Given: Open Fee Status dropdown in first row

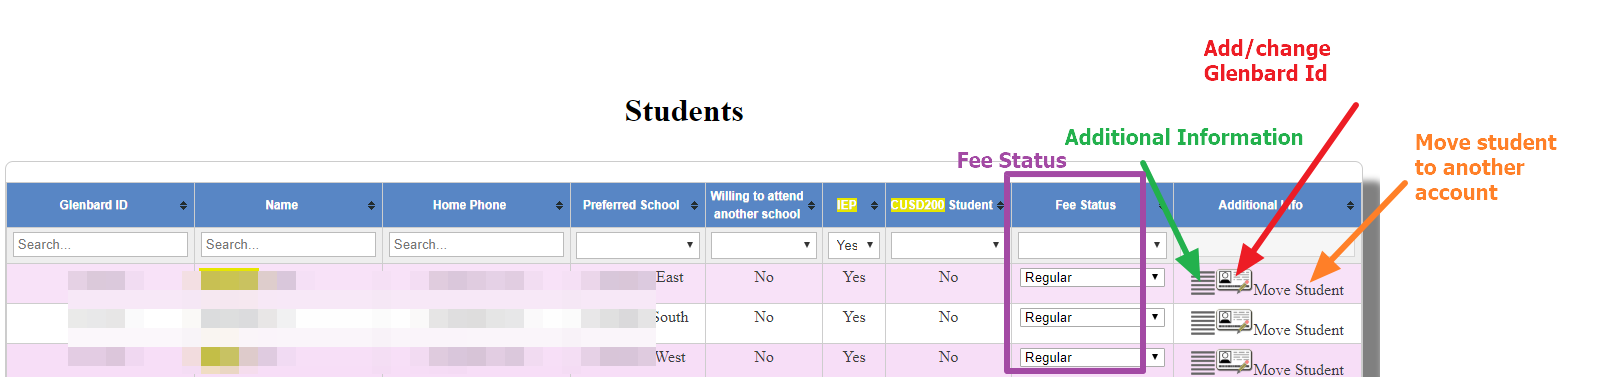Looking at the screenshot, I should 1092,277.
